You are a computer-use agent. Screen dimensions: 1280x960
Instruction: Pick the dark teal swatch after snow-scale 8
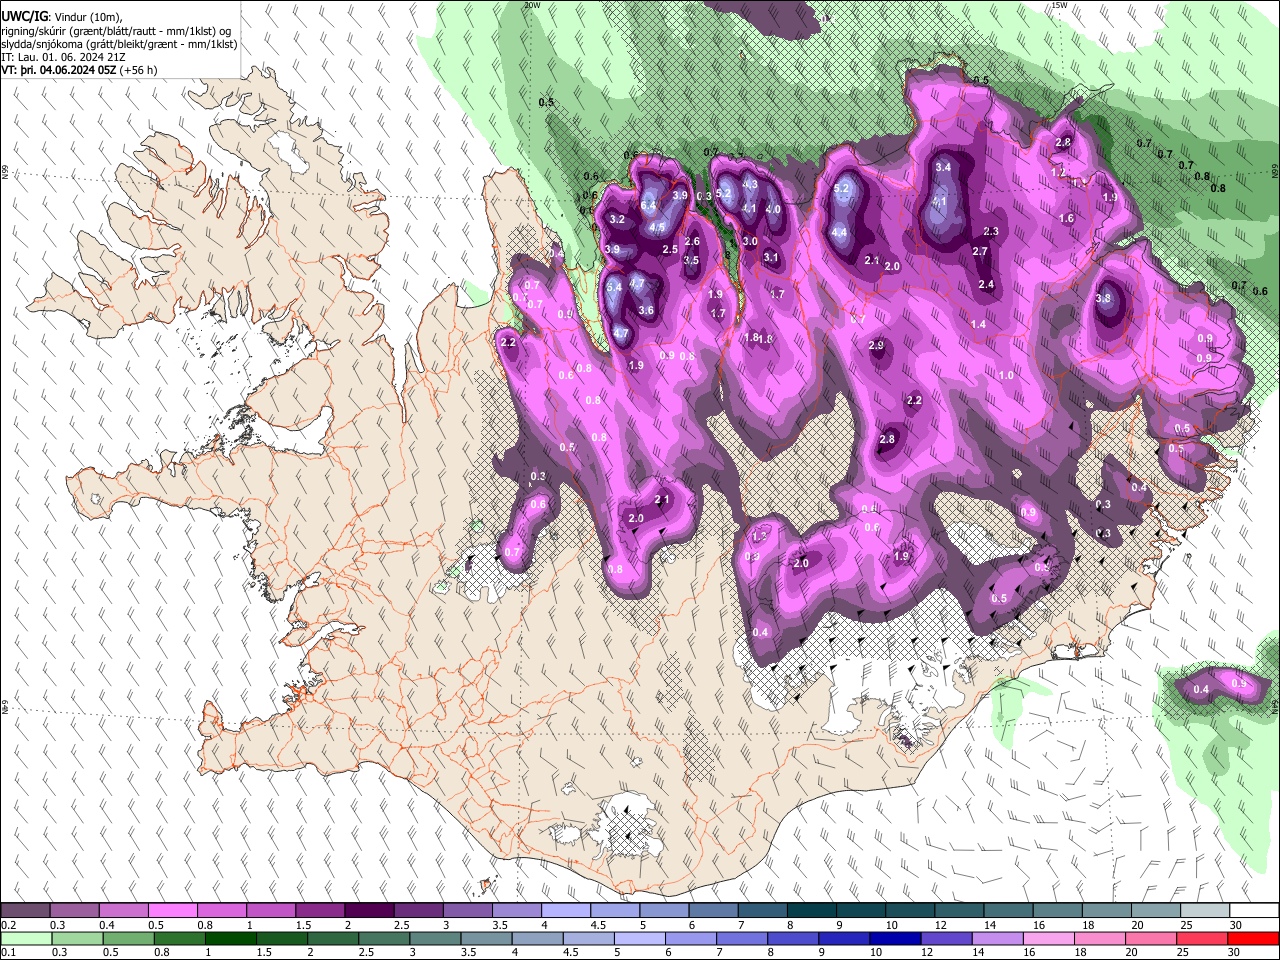812,911
